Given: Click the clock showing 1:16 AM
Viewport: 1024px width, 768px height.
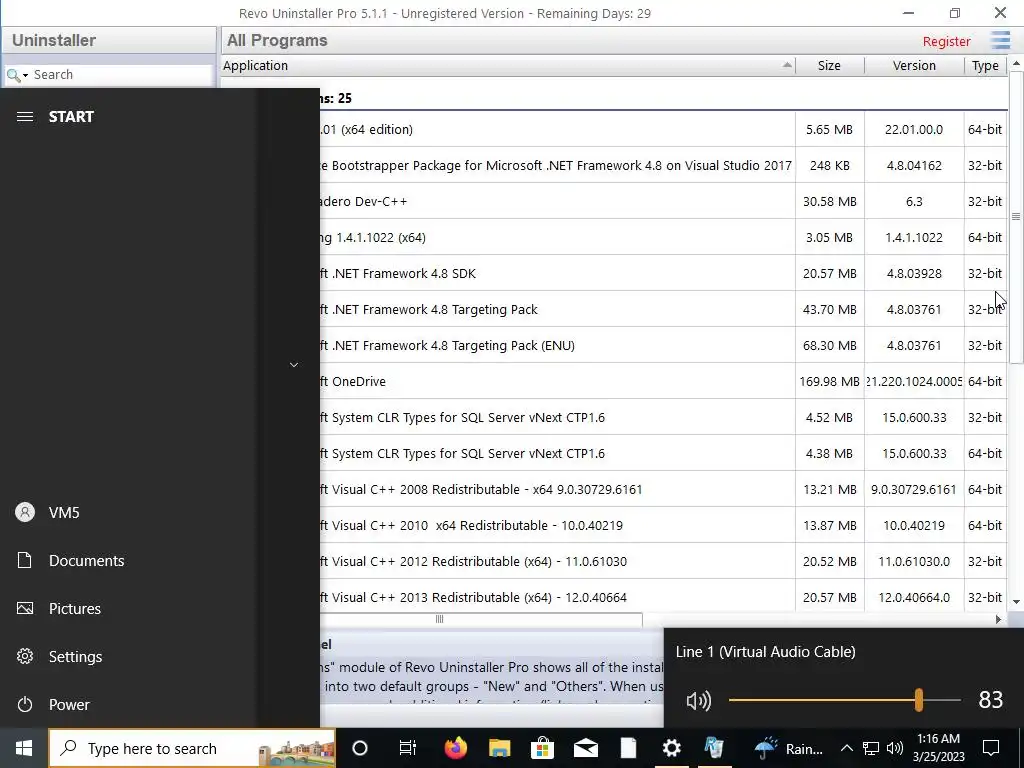Looking at the screenshot, I should [x=938, y=748].
